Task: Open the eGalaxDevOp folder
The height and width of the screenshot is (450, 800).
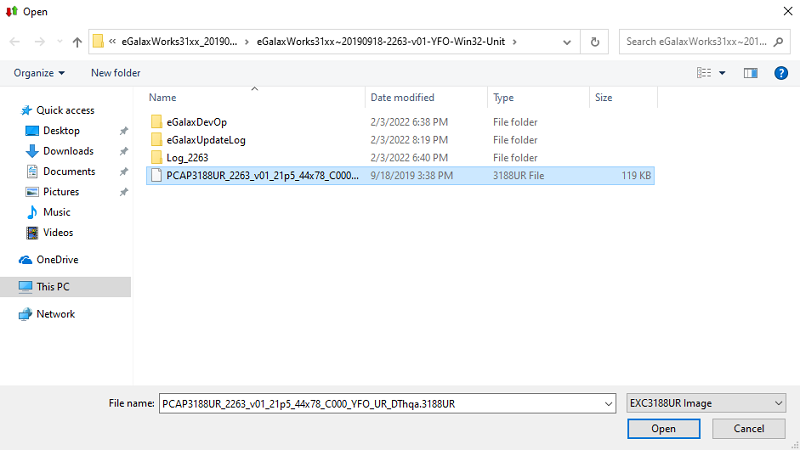Action: (x=197, y=122)
